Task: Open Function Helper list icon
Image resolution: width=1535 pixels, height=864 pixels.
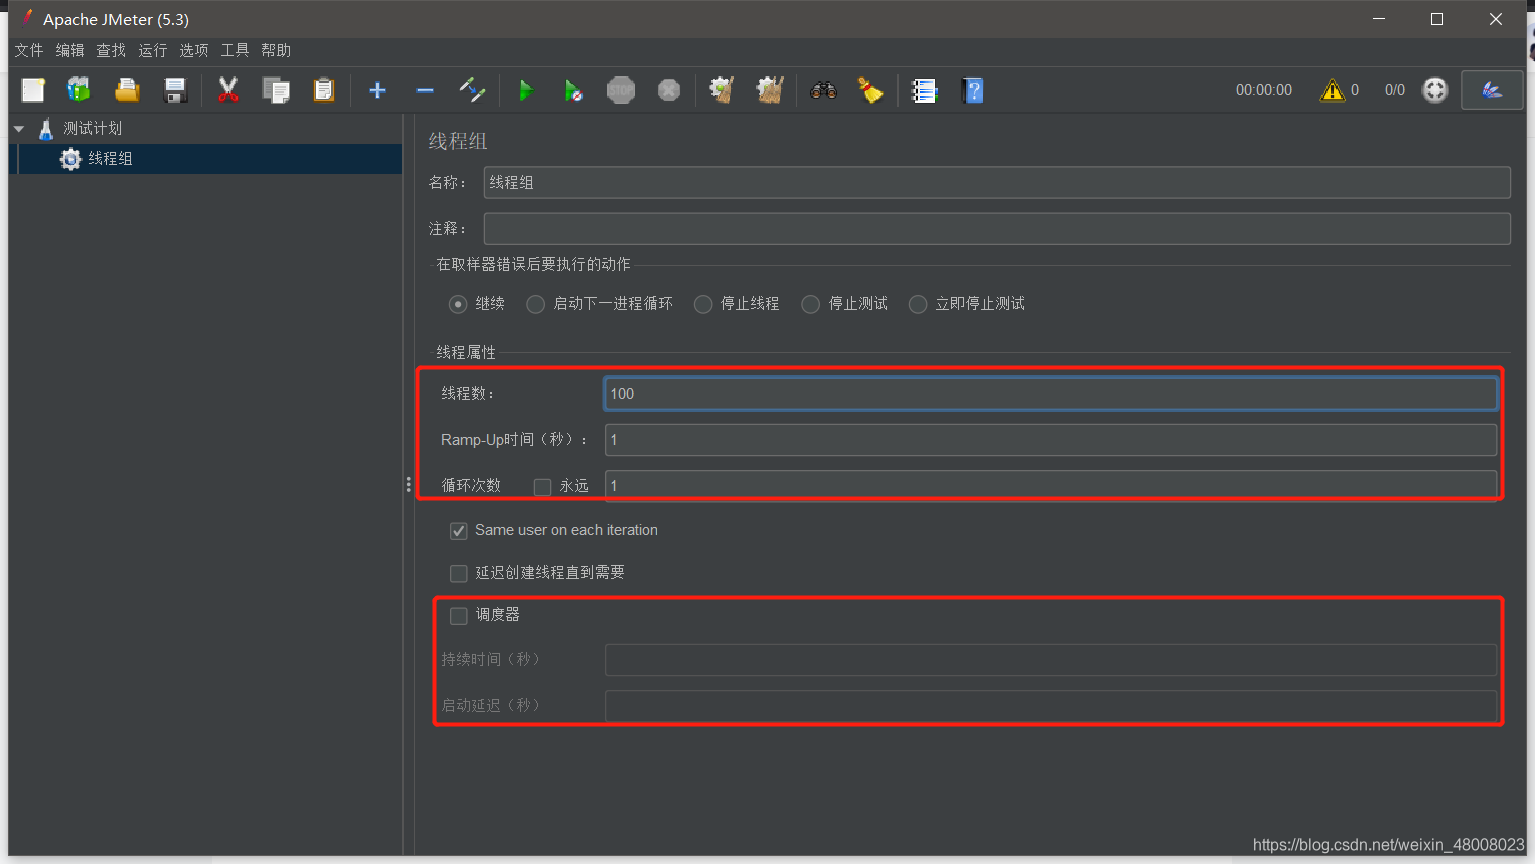Action: [924, 90]
